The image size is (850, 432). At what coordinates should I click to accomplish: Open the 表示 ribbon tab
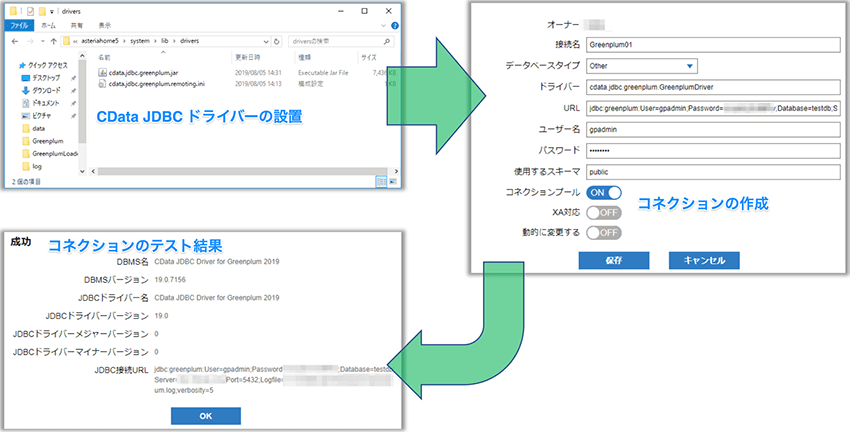tap(105, 25)
